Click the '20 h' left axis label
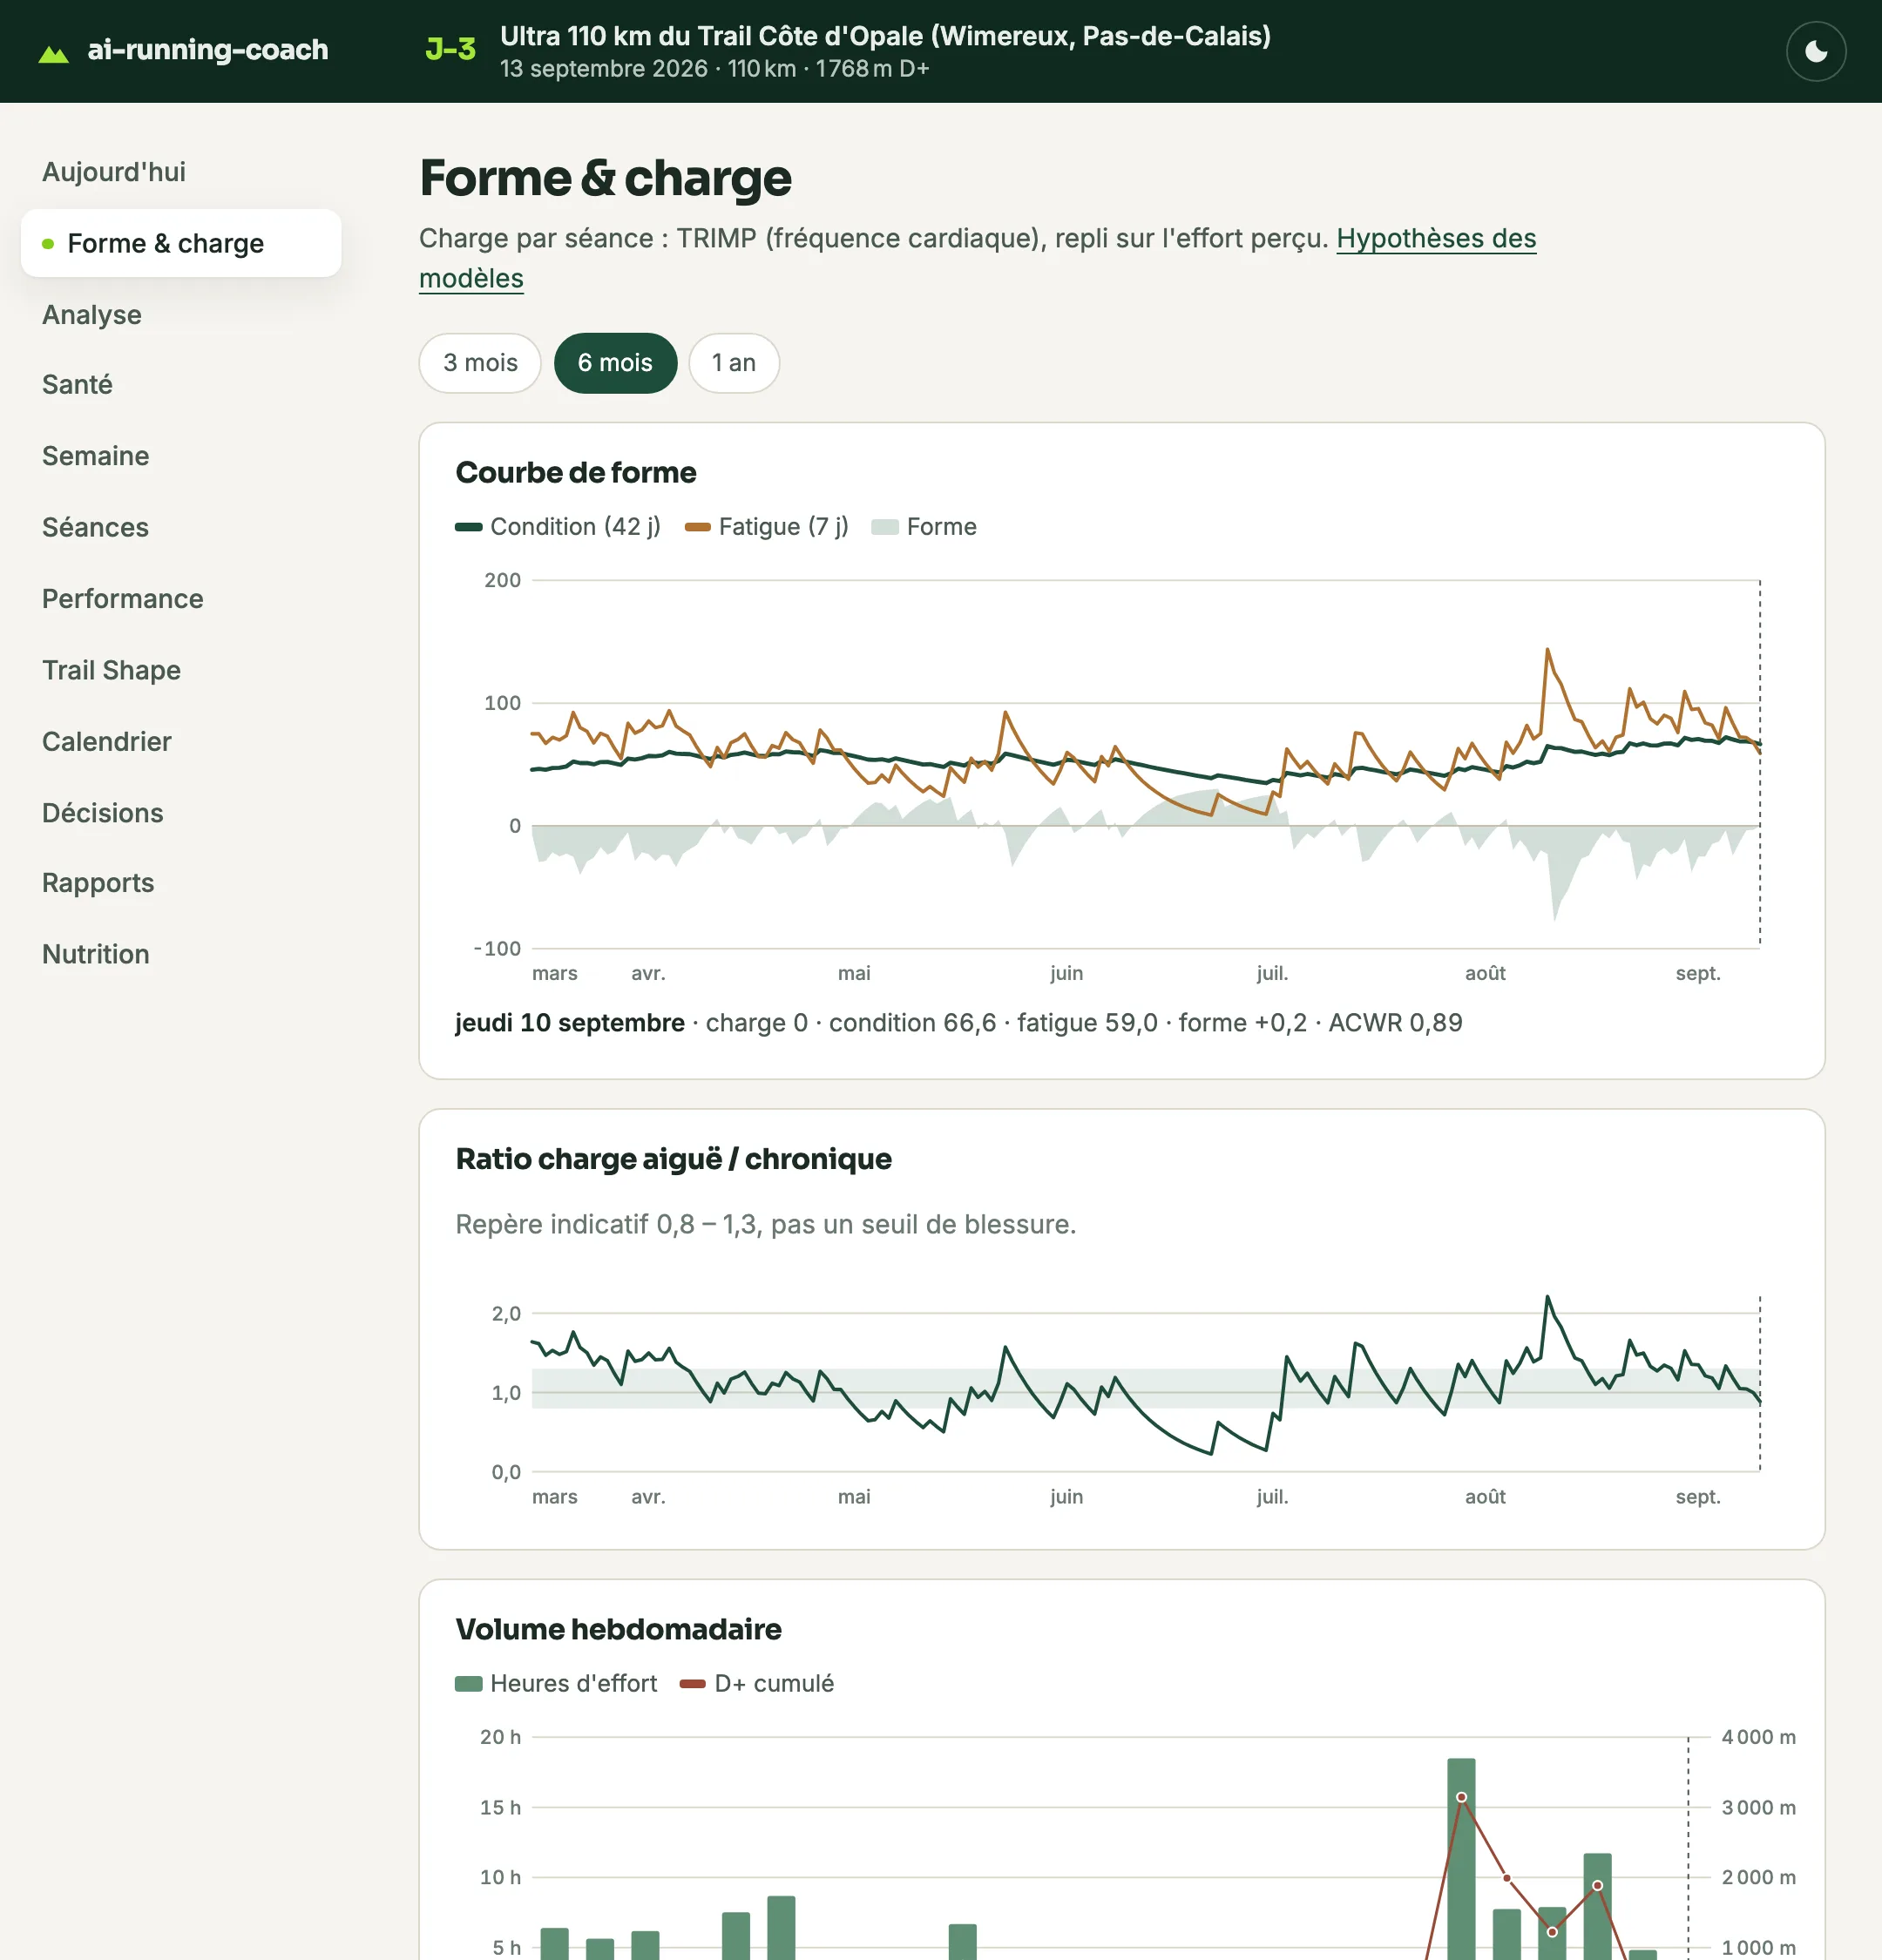The width and height of the screenshot is (1882, 1960). click(500, 1738)
